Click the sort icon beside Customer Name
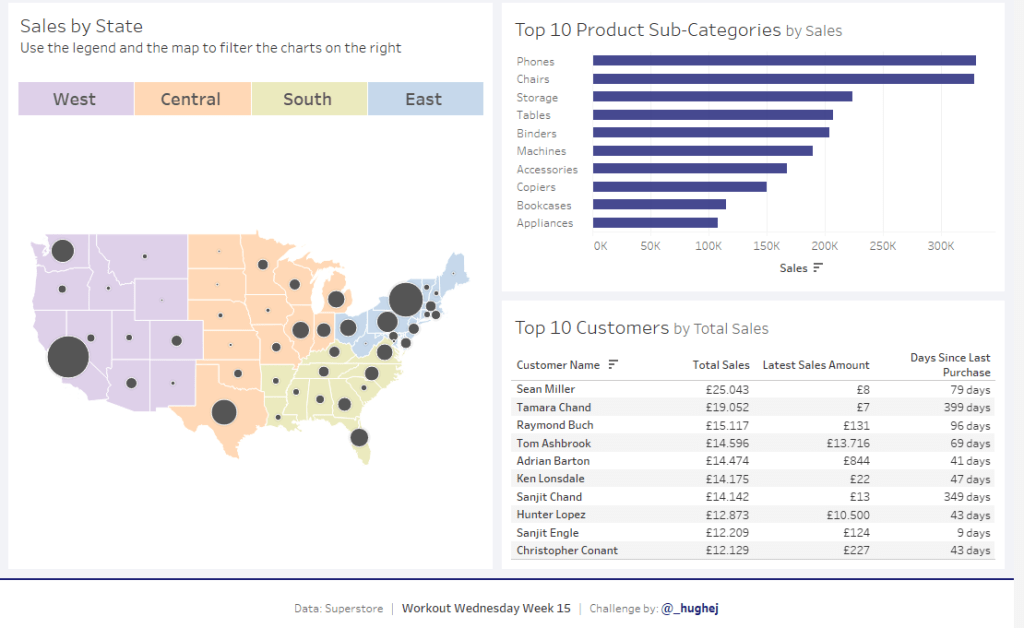 click(613, 365)
